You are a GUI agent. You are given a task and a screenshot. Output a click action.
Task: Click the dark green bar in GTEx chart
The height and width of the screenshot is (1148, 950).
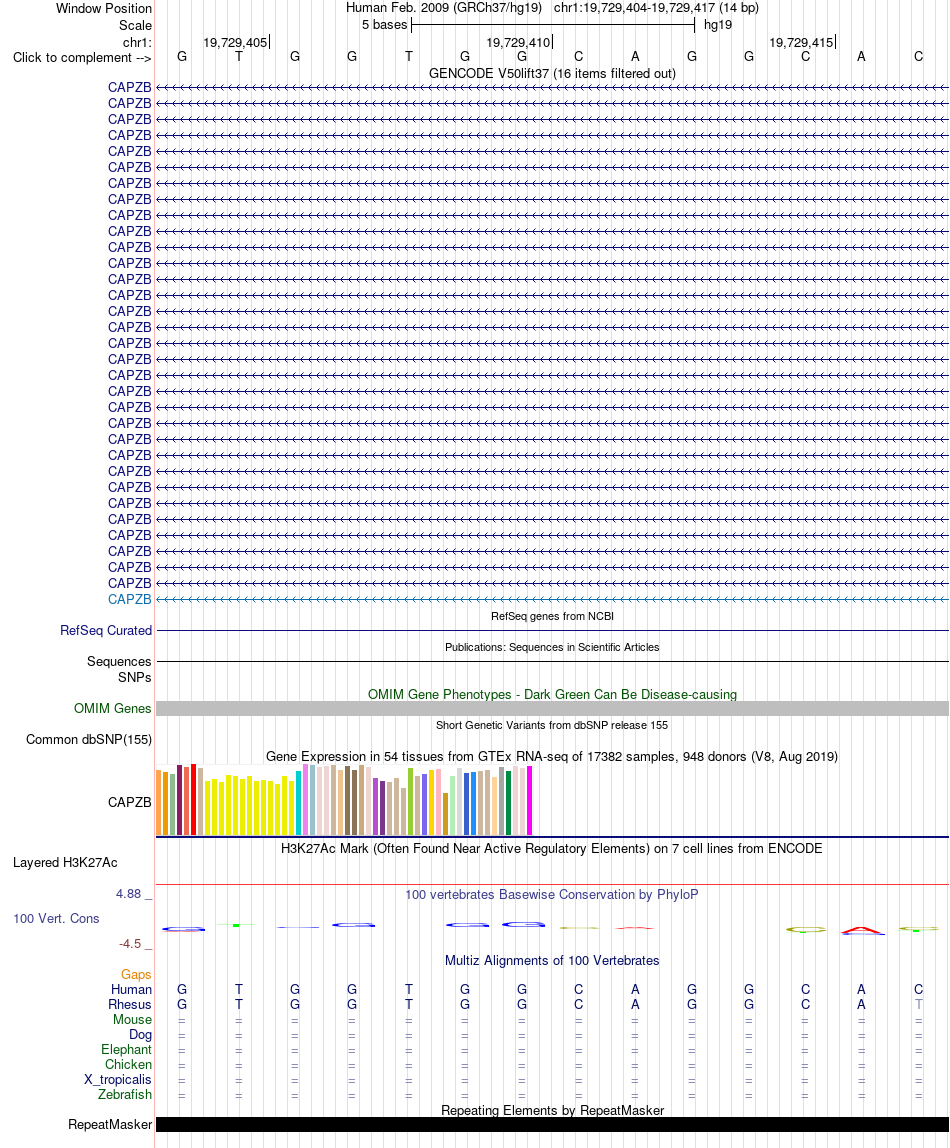[x=508, y=802]
